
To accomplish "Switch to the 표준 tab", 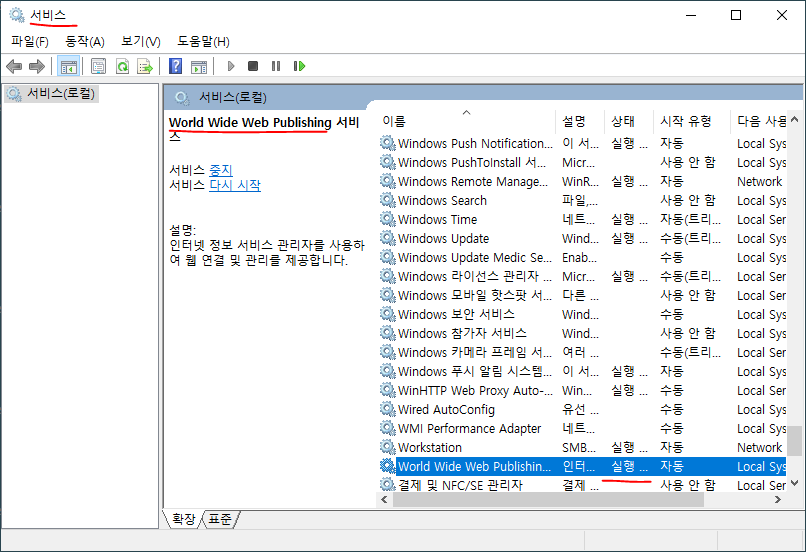I will coord(220,519).
